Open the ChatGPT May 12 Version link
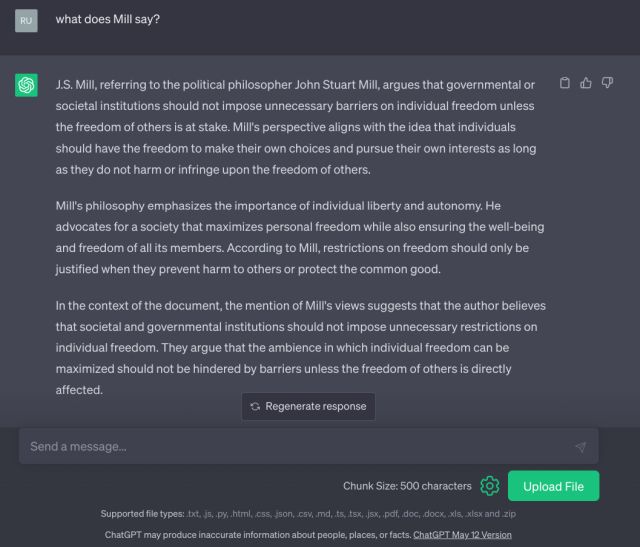This screenshot has width=640, height=547. (x=462, y=535)
